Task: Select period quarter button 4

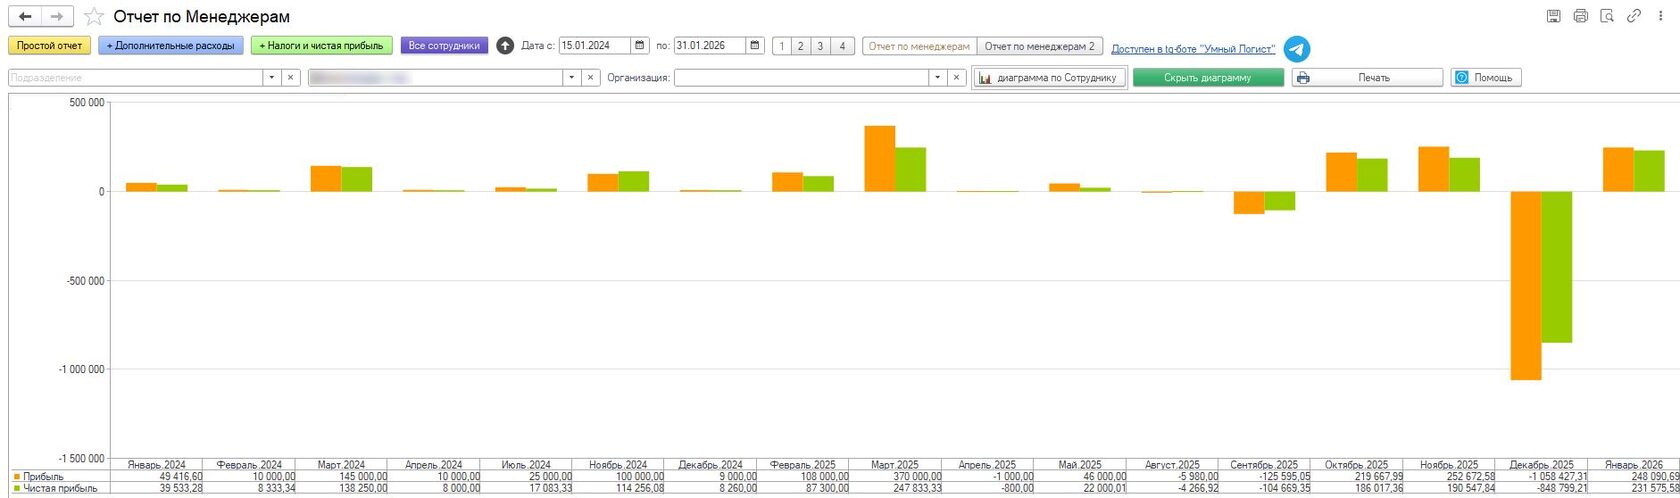Action: pyautogui.click(x=843, y=46)
